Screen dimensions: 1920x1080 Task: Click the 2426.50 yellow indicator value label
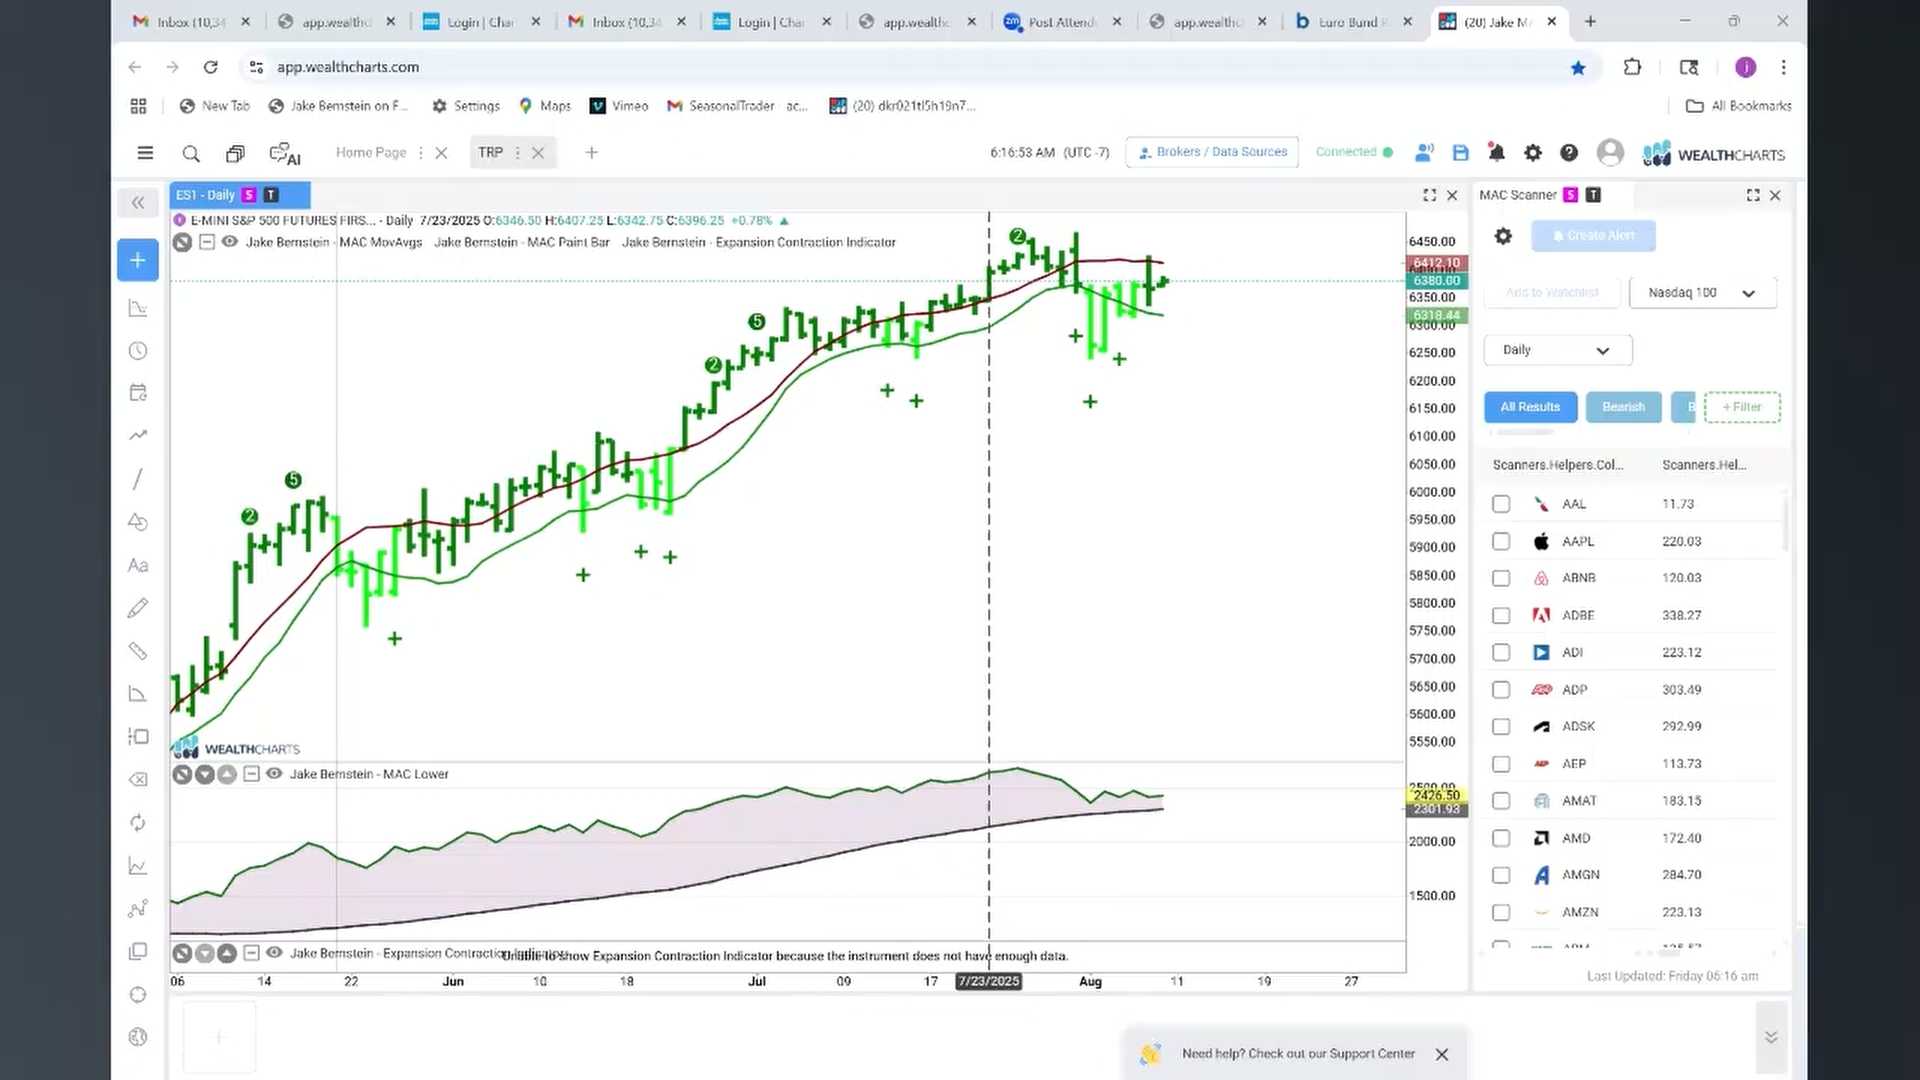(1436, 796)
